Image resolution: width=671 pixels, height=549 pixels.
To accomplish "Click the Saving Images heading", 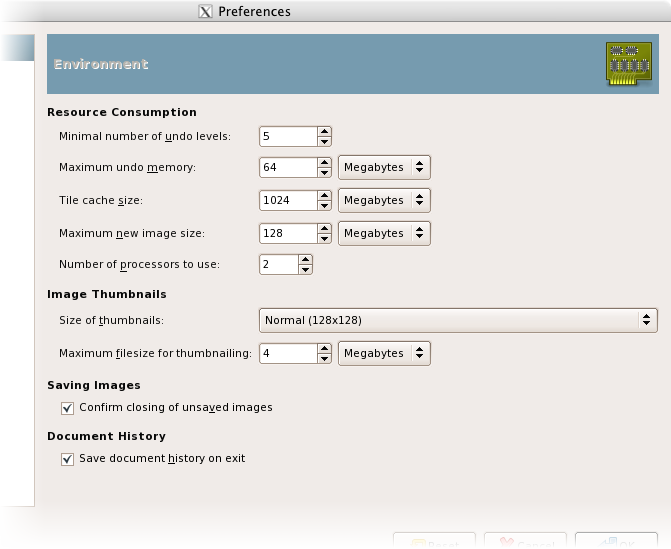I will (x=94, y=385).
